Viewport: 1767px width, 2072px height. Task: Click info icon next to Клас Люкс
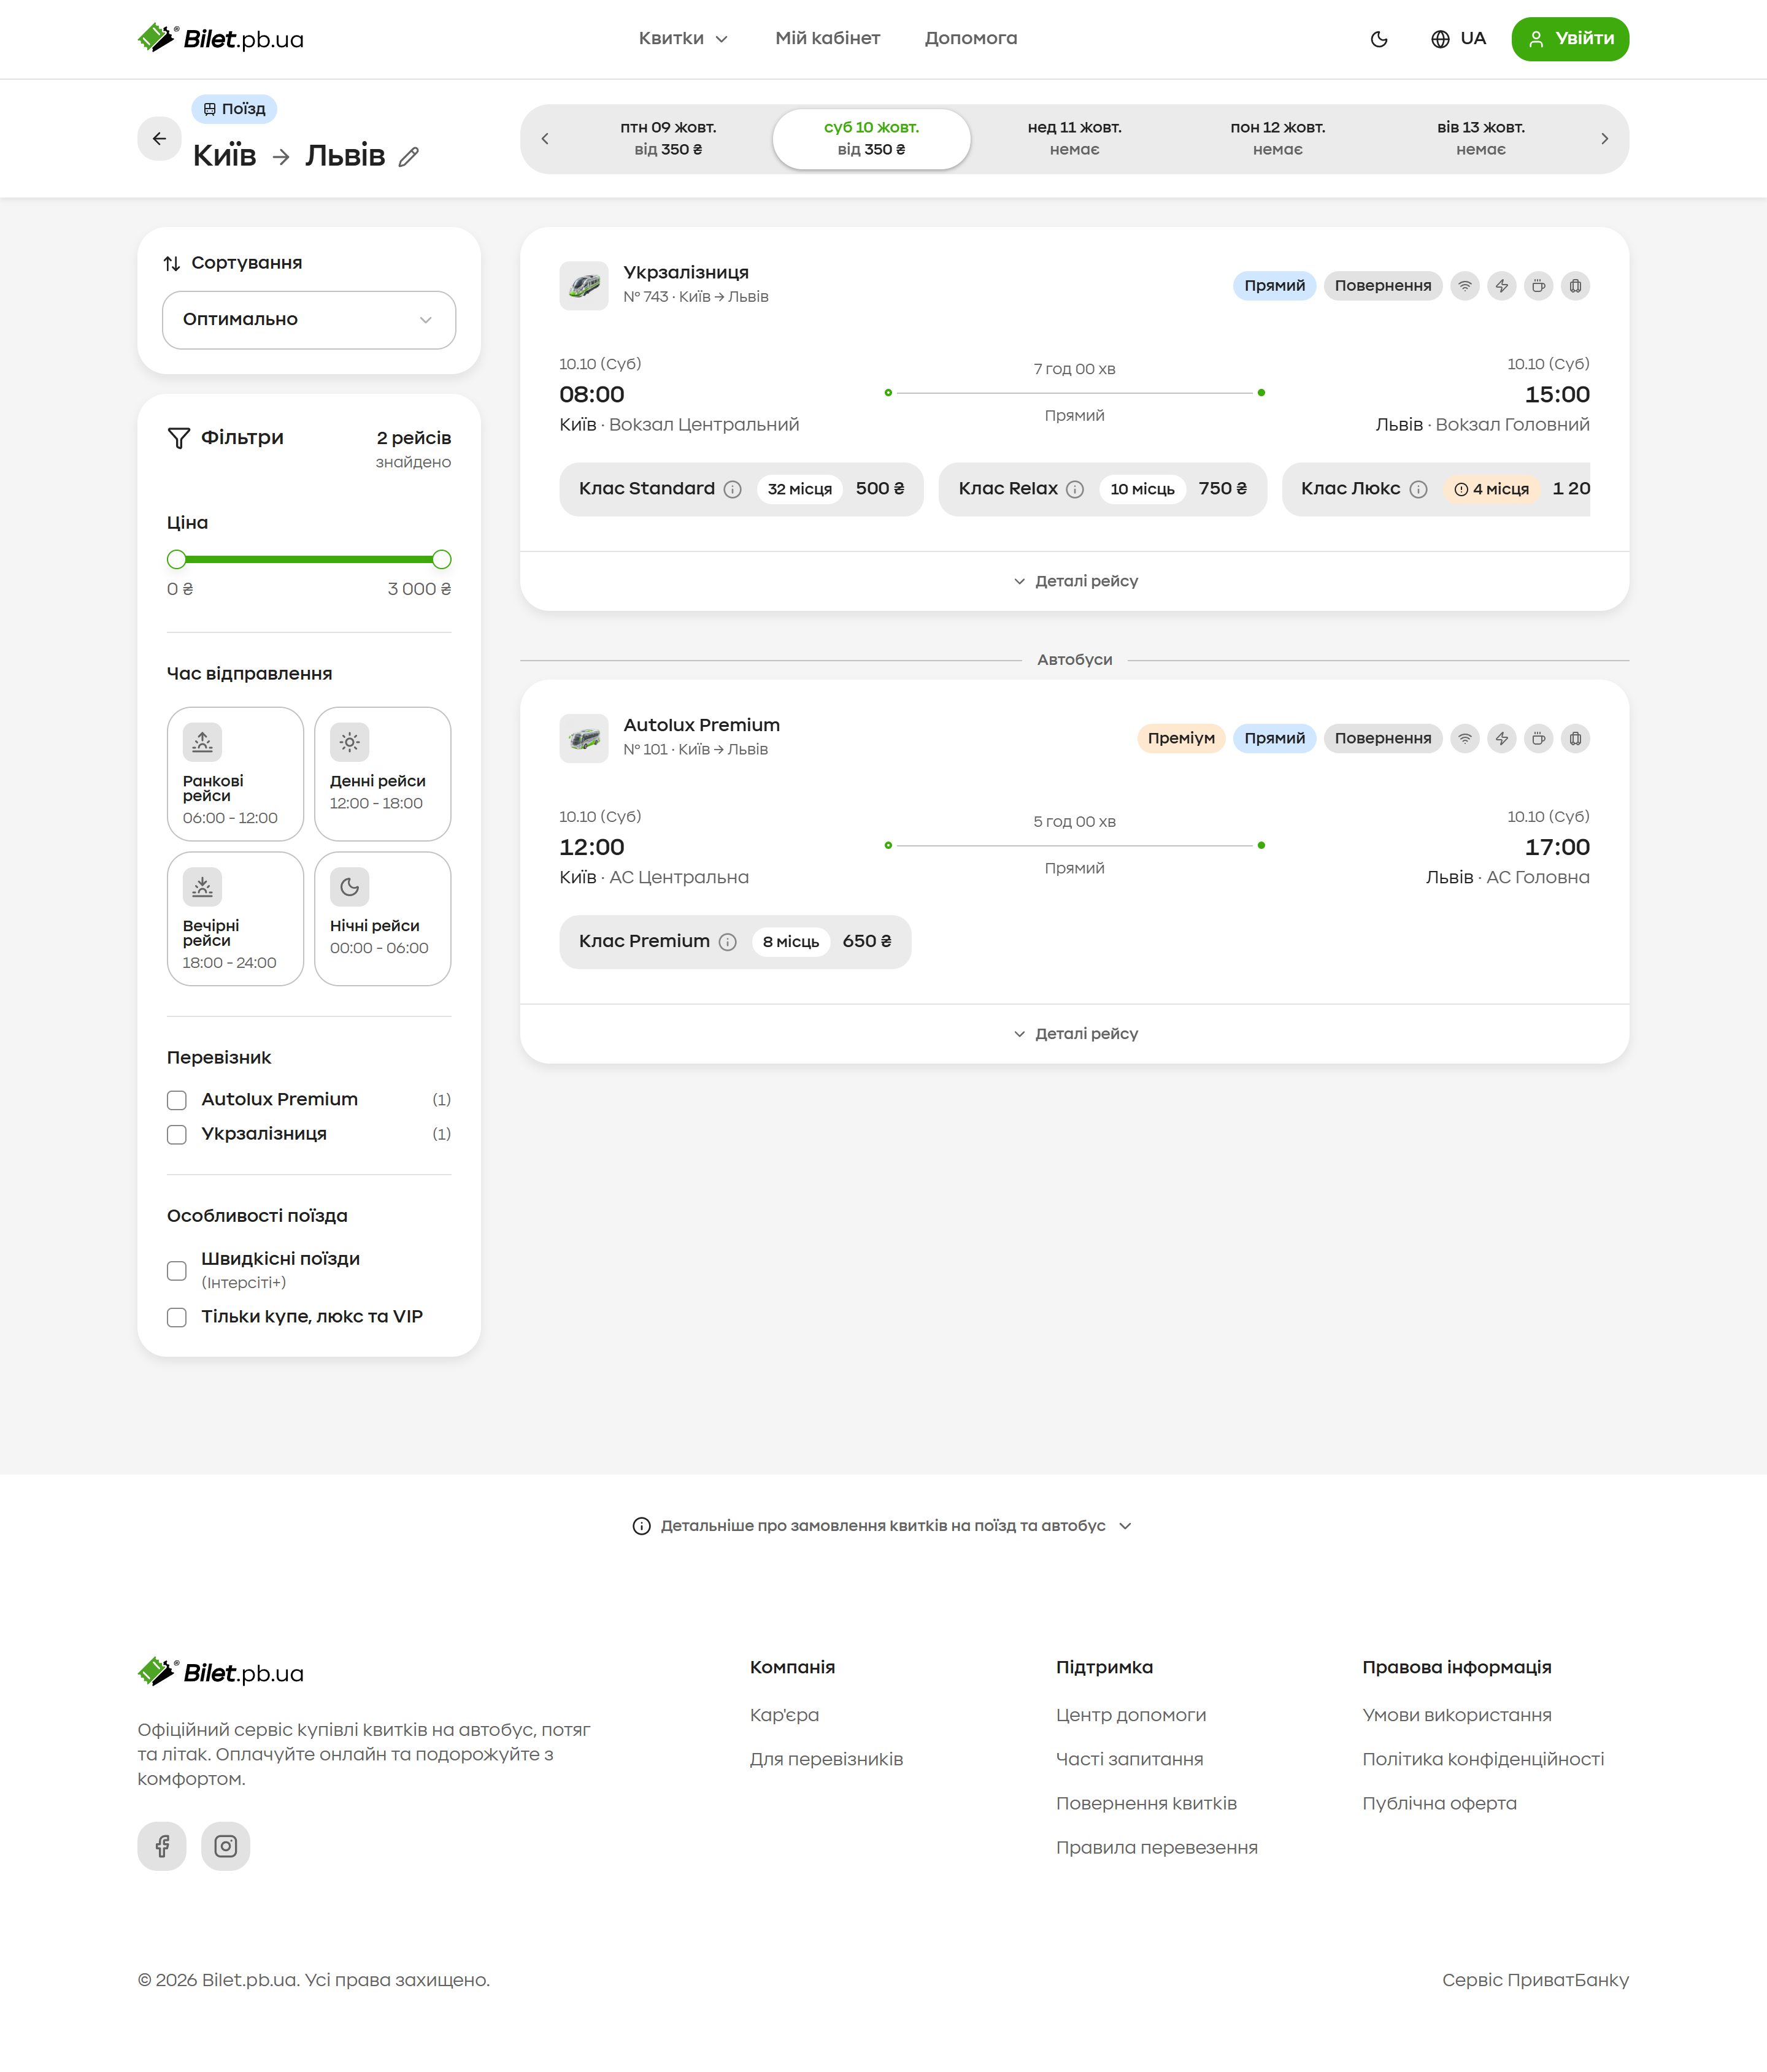click(1418, 489)
